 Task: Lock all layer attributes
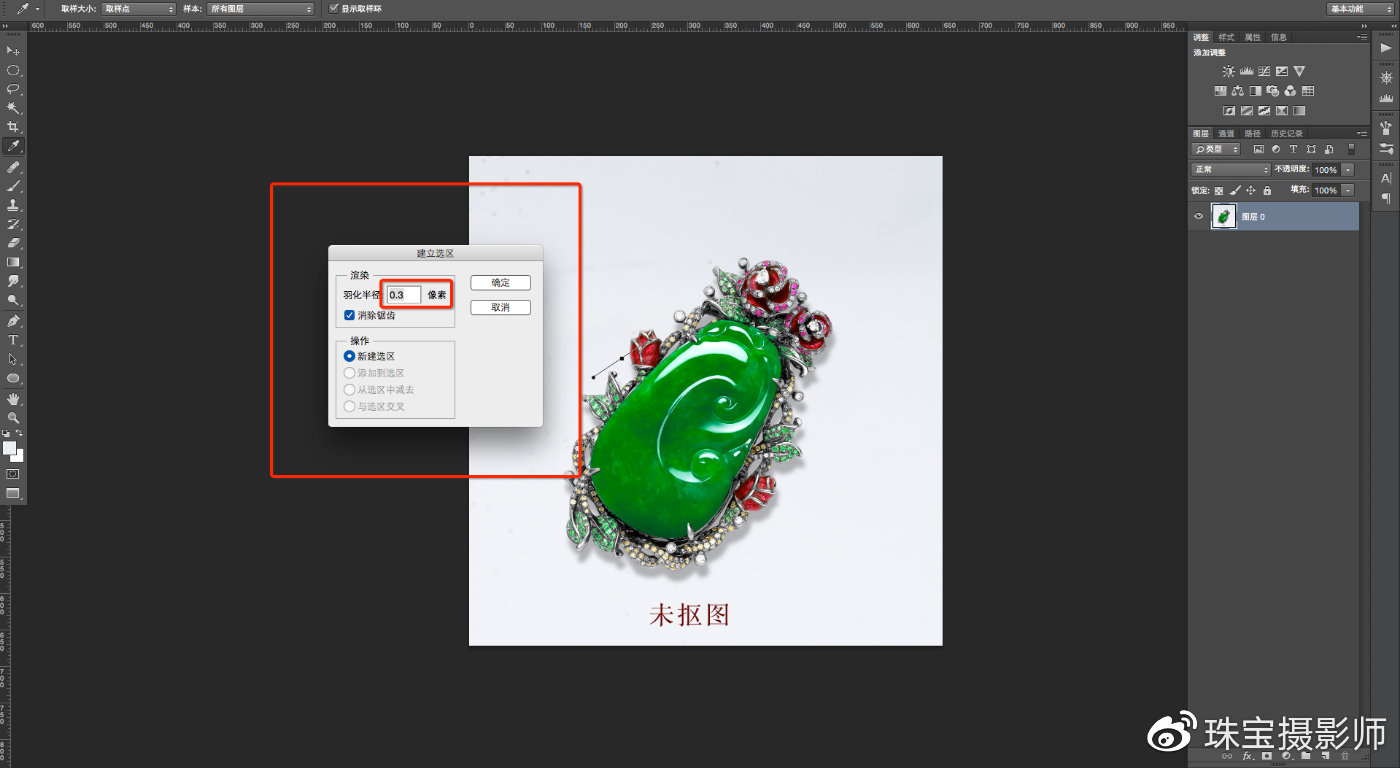pos(1267,190)
